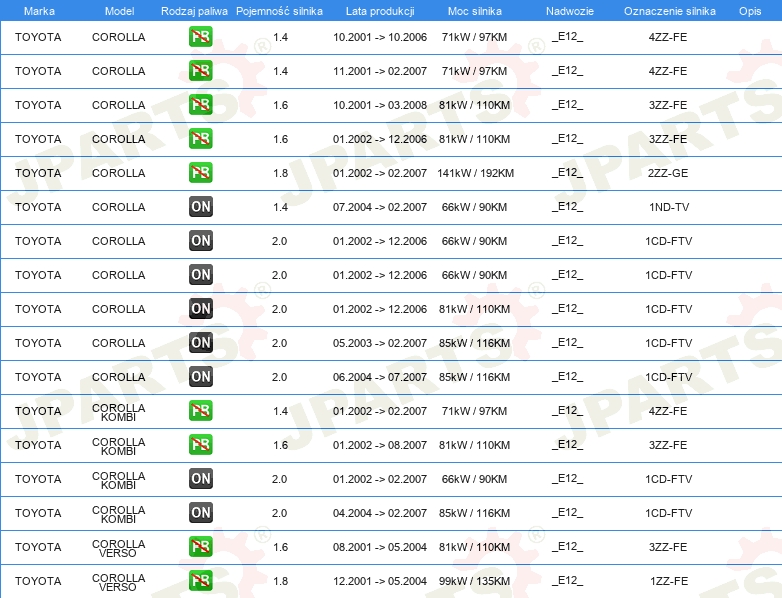Click the ON icon in the Kombi 66kW / 90KM row
782x598 pixels.
click(200, 479)
